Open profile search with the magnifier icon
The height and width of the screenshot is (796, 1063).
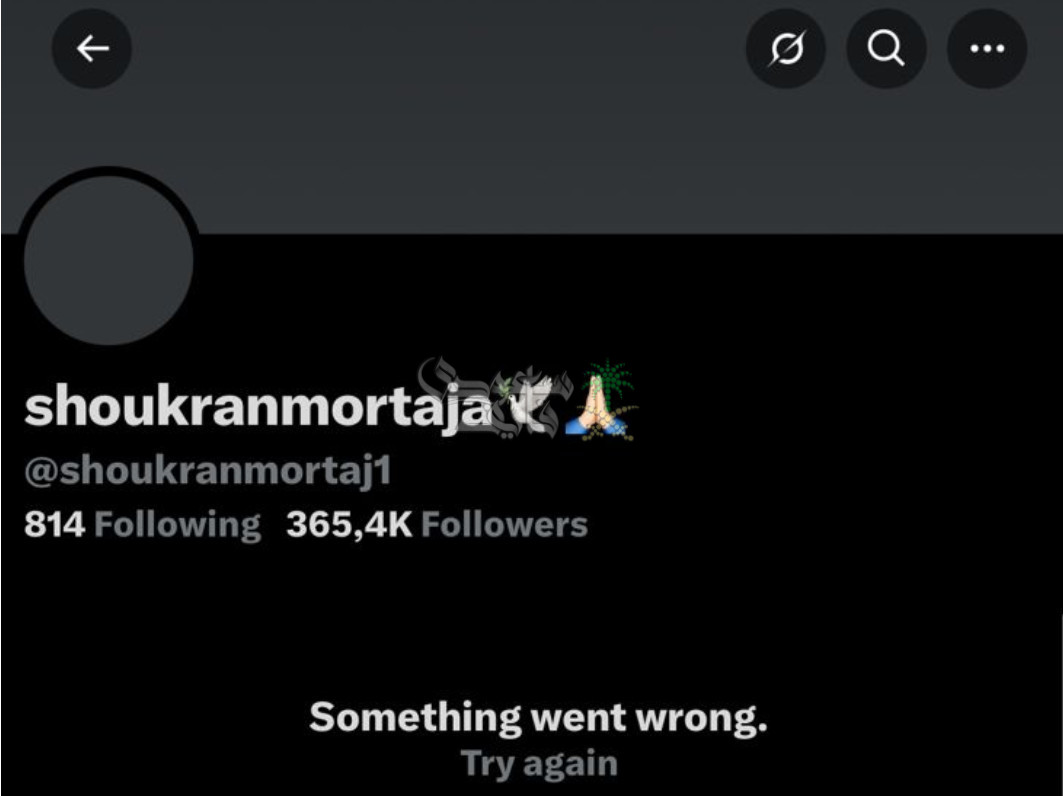(886, 49)
